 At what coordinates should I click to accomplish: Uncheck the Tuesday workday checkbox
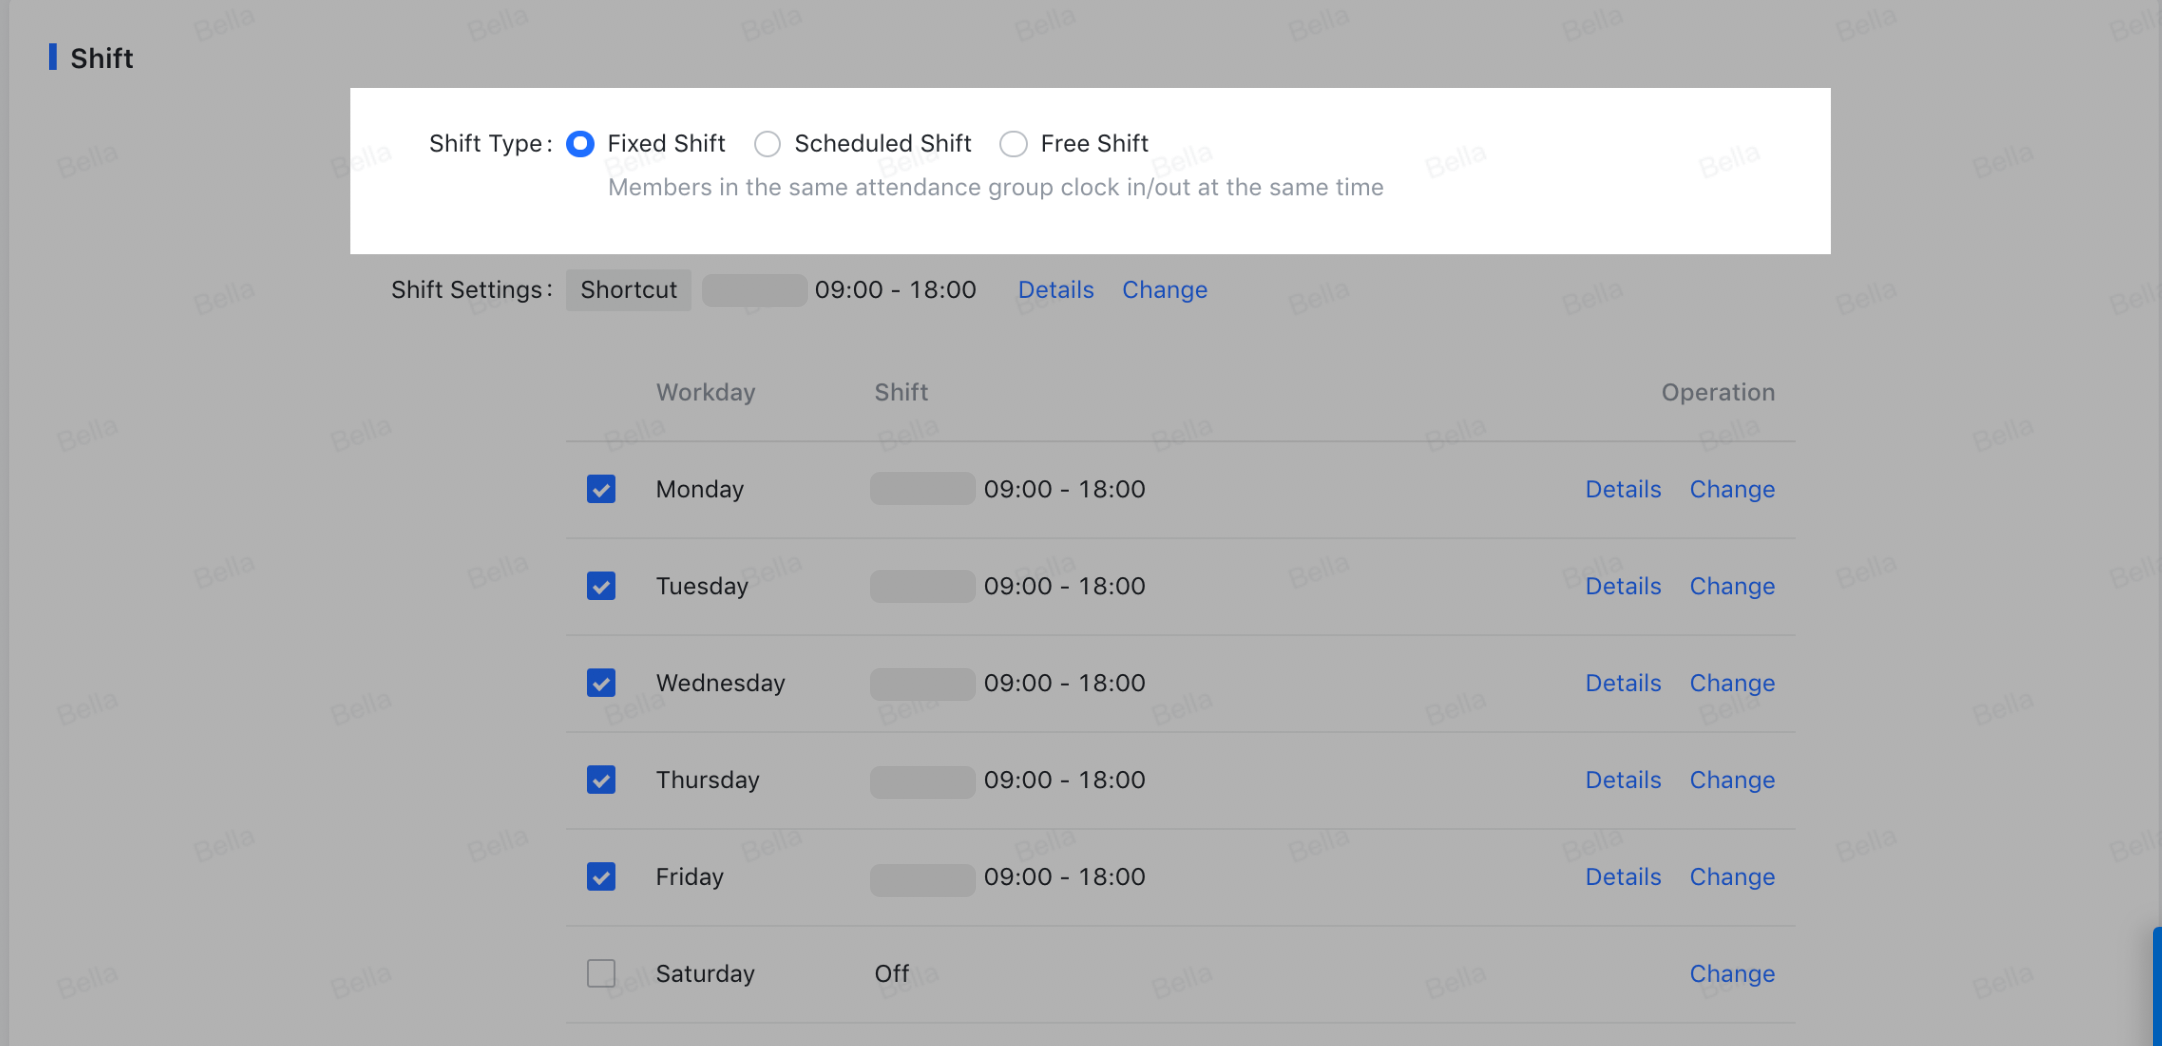601,586
